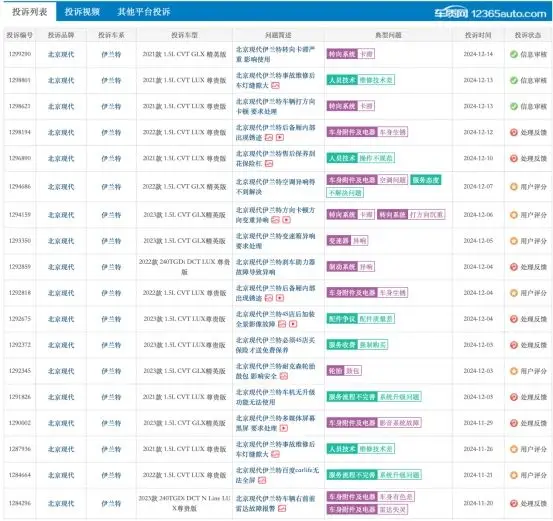Open image icon for 右前雷达故障报警 complaint
This screenshot has width=553, height=521.
282,509
